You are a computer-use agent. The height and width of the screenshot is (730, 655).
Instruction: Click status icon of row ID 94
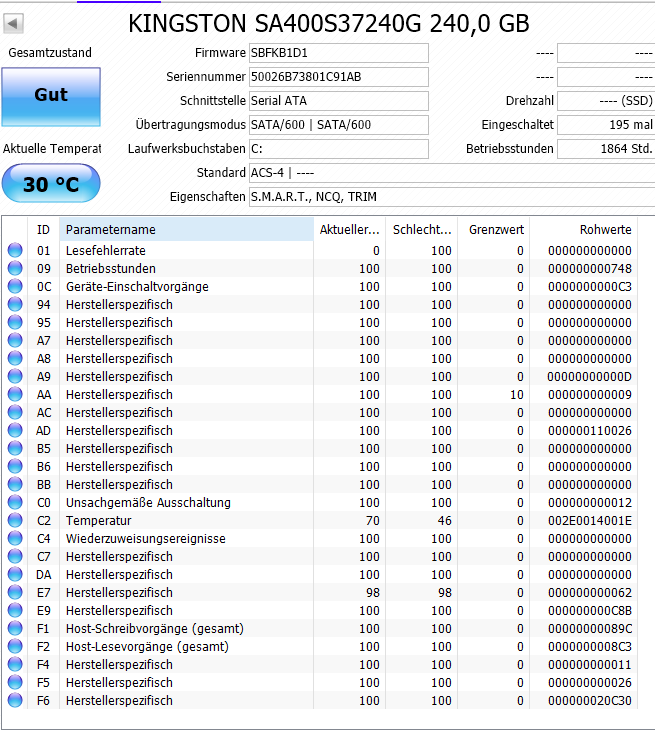click(15, 304)
